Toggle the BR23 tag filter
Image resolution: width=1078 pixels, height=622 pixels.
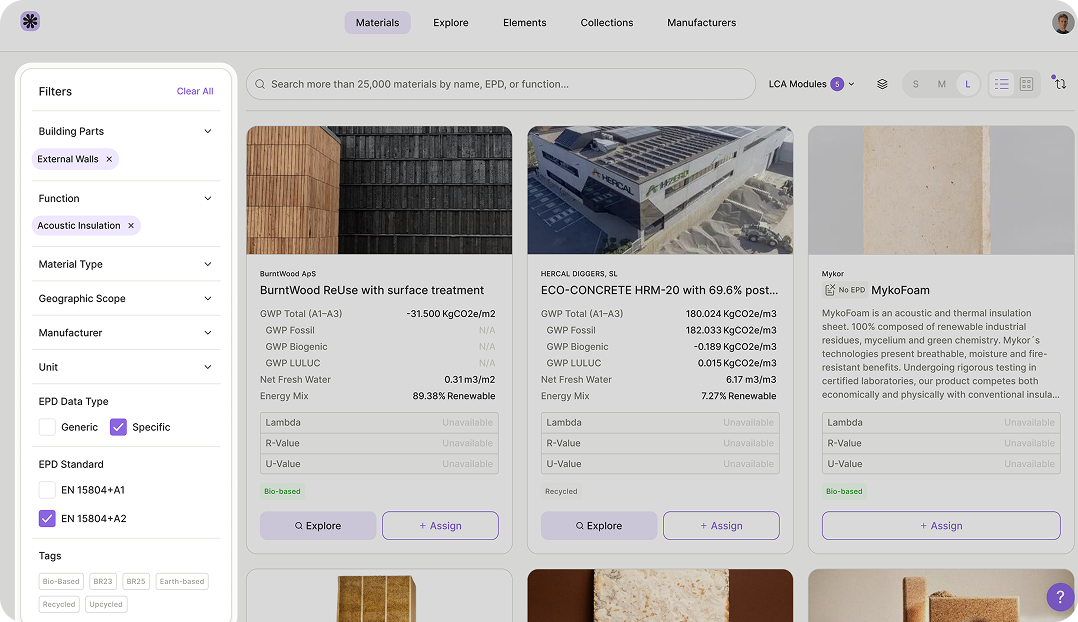click(103, 581)
